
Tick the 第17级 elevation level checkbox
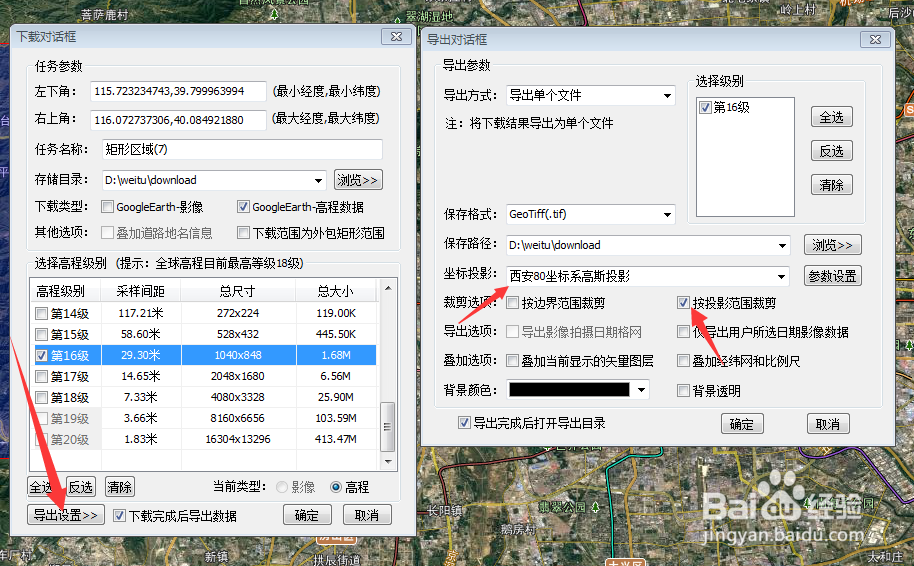pyautogui.click(x=41, y=377)
